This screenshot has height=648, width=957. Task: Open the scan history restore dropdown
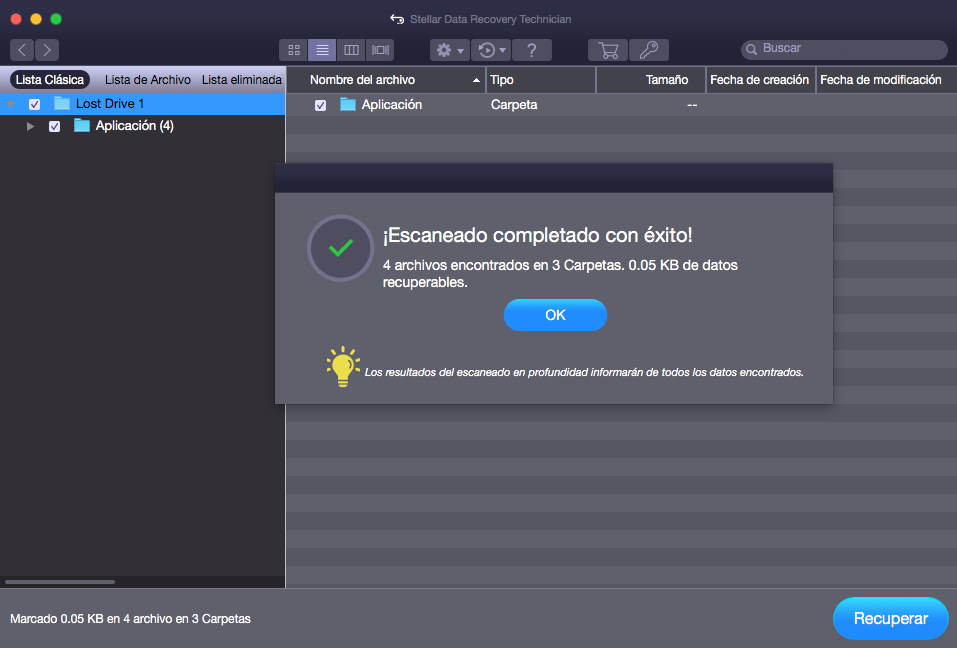pos(491,50)
